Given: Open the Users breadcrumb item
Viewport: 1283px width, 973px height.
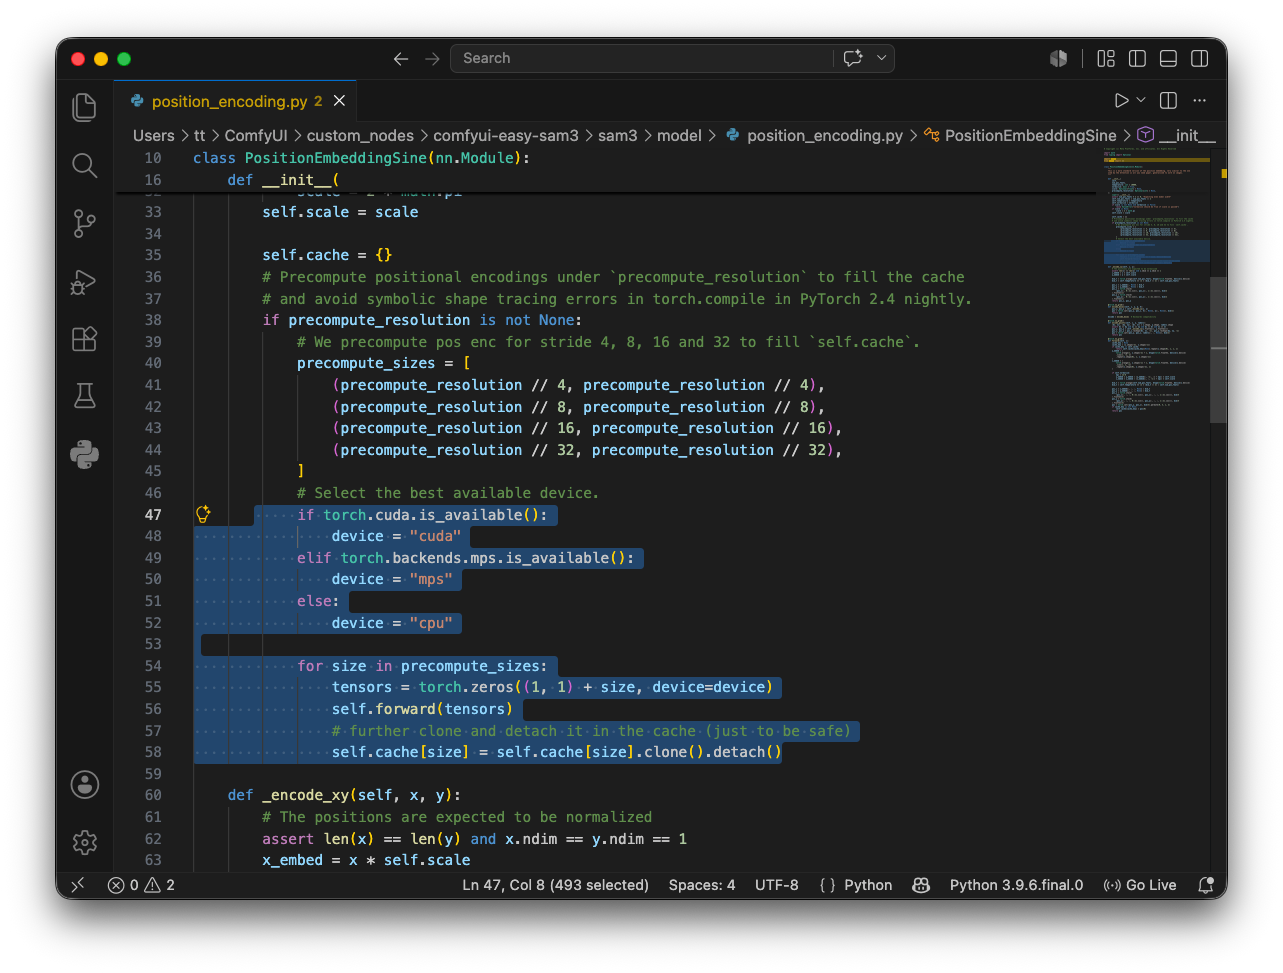Looking at the screenshot, I should coord(154,135).
